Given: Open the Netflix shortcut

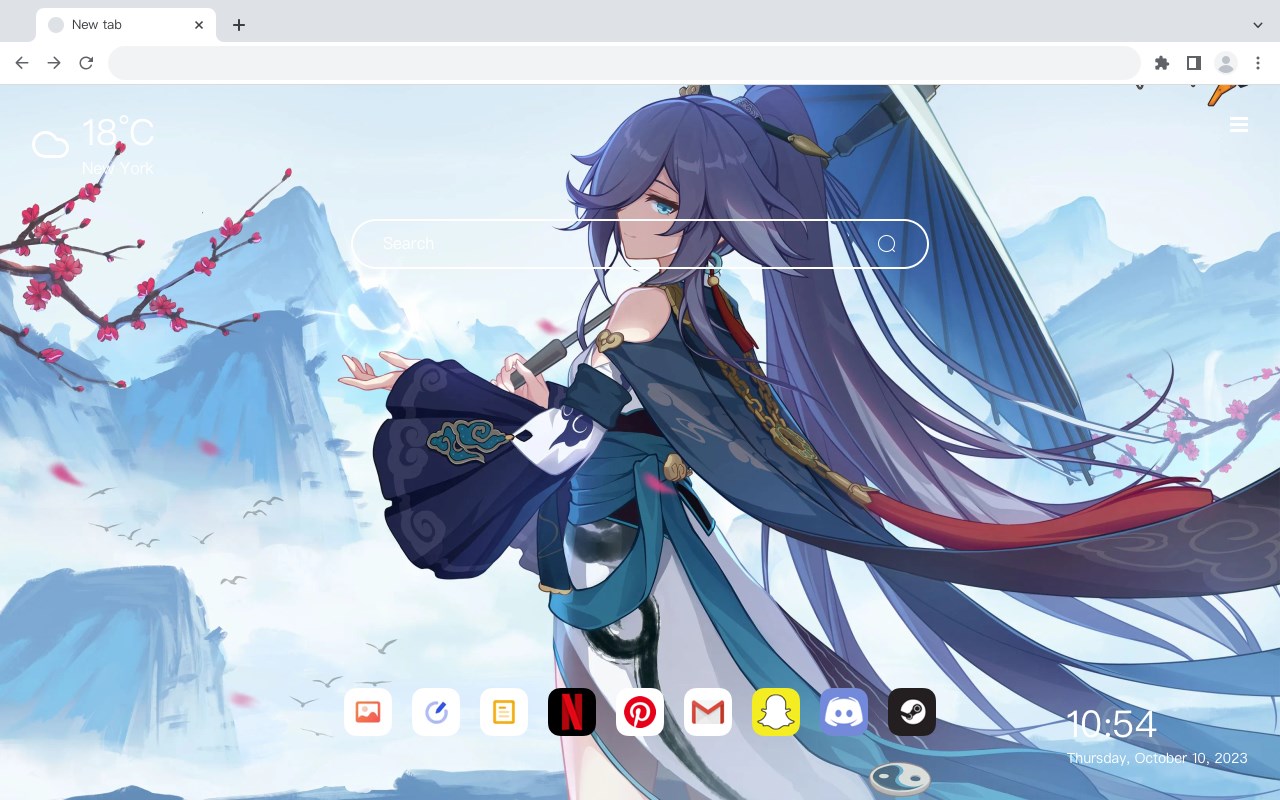Looking at the screenshot, I should 572,712.
